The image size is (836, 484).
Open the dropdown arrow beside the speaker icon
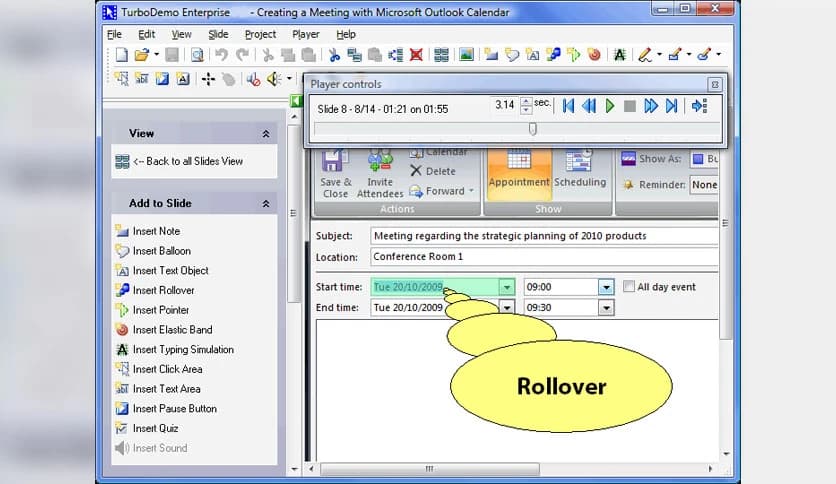point(289,79)
